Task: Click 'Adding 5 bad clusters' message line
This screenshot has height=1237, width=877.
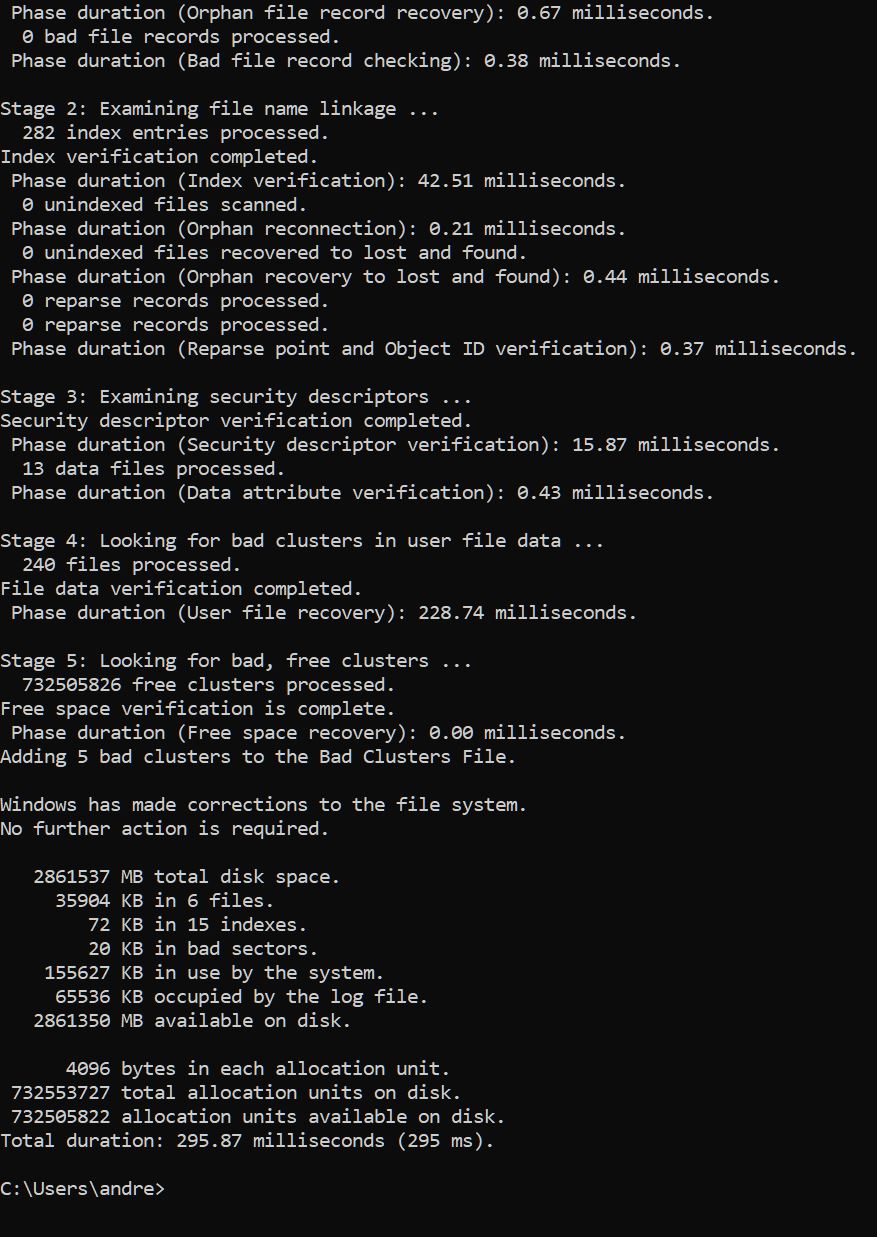Action: [258, 757]
